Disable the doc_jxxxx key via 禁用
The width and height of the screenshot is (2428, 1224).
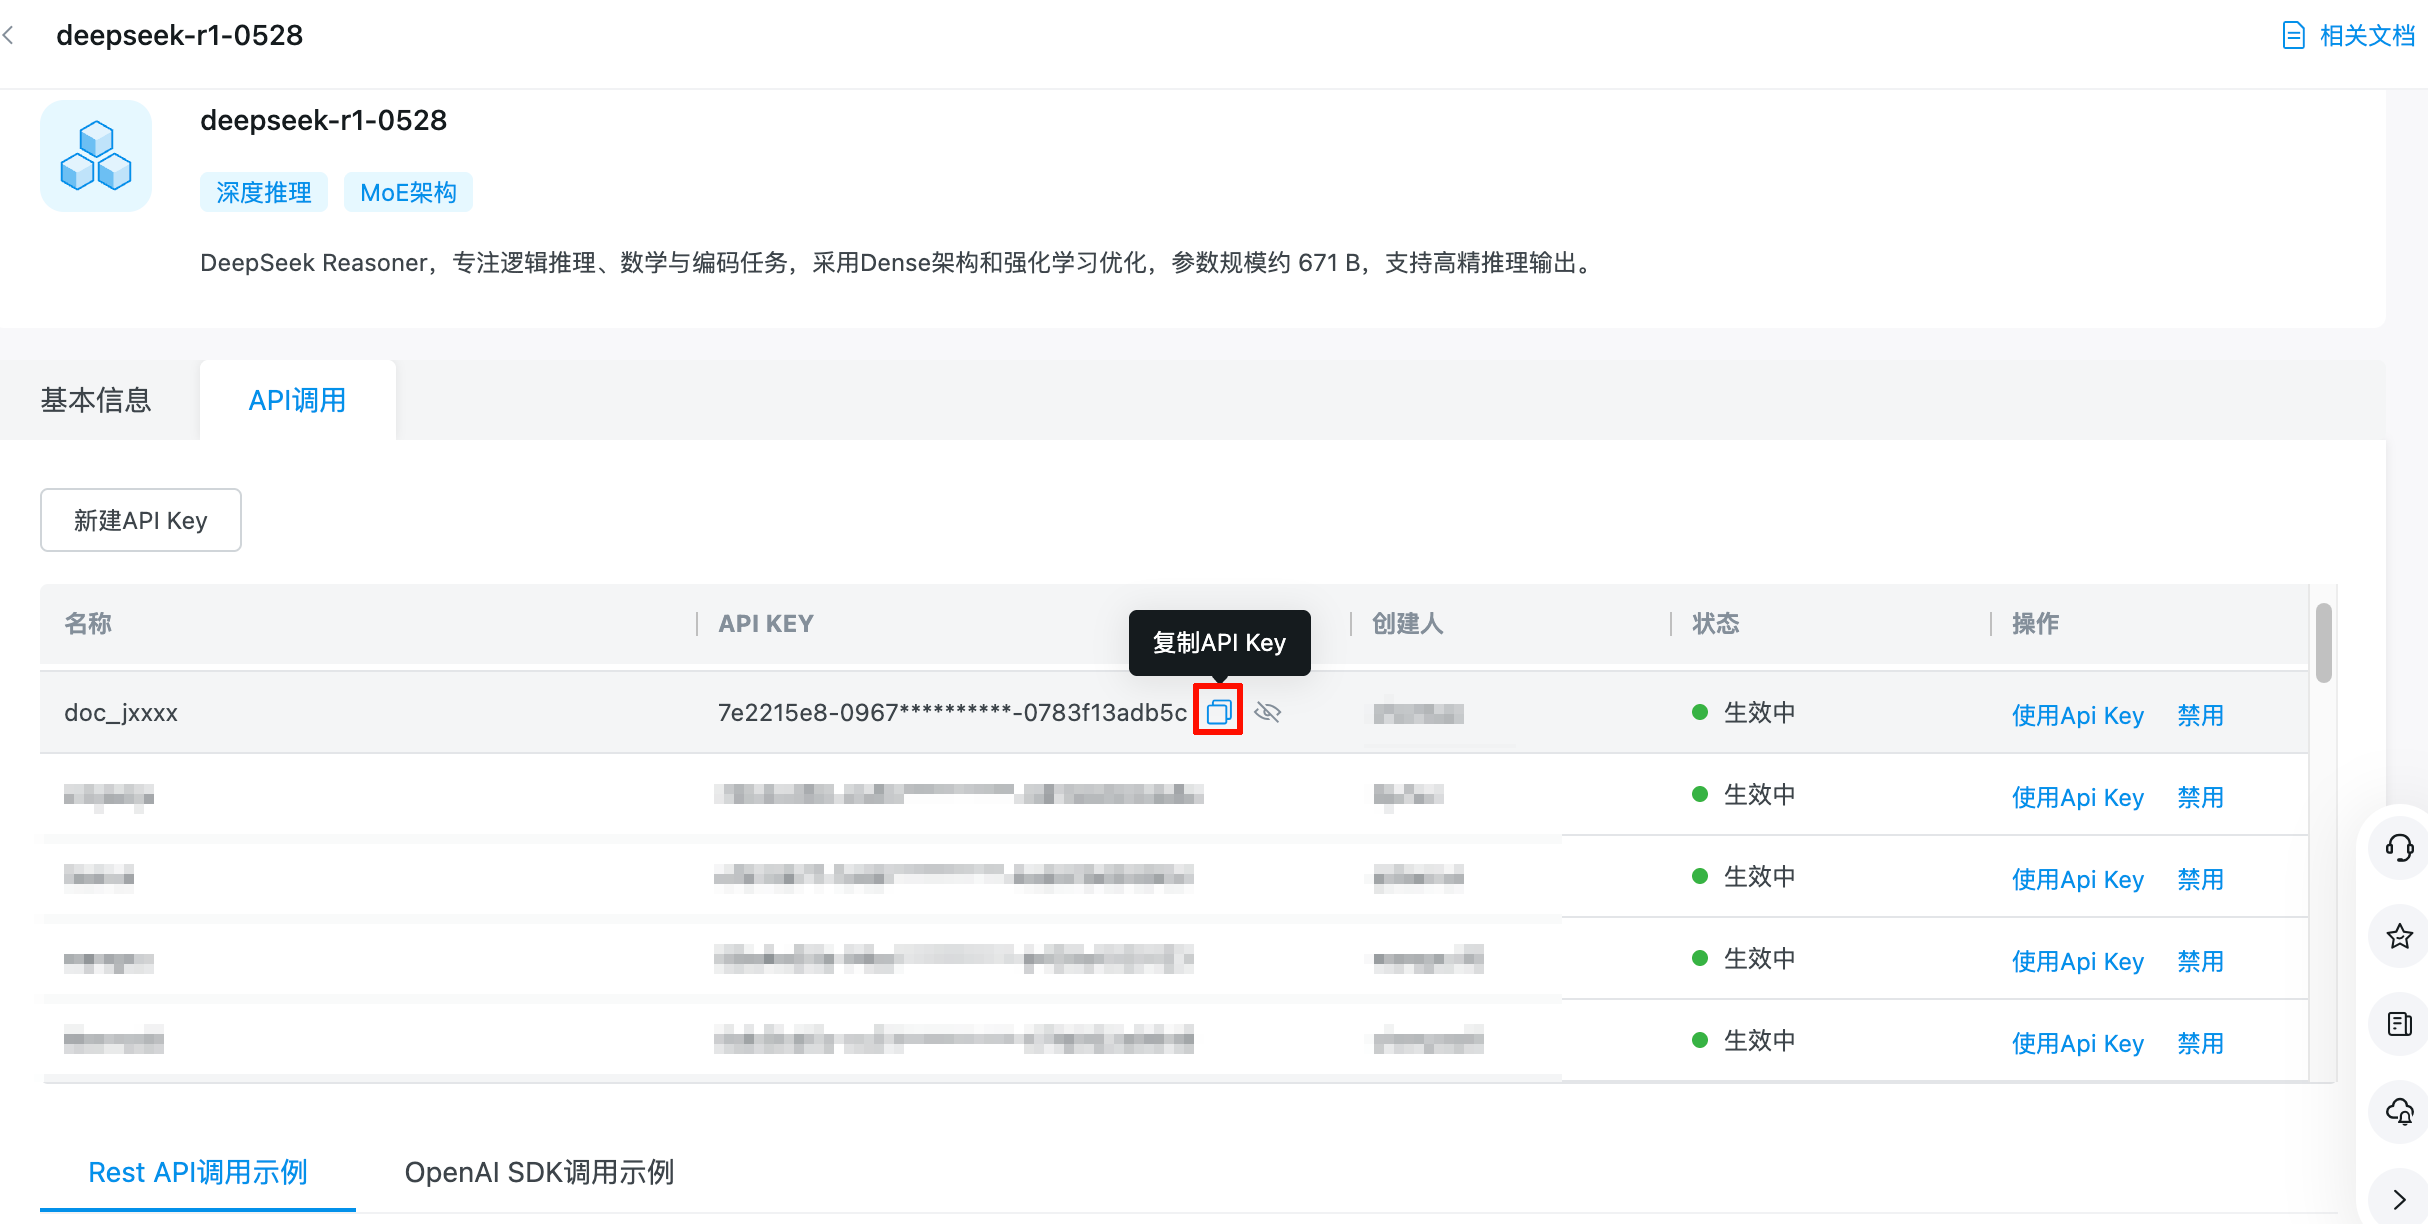[2200, 715]
